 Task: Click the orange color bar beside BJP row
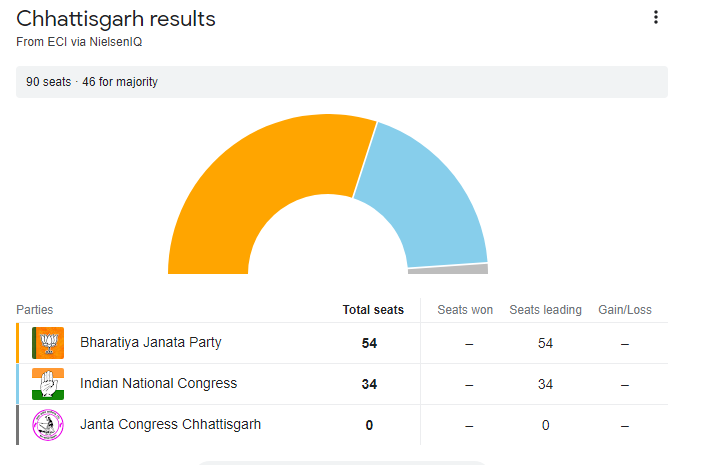pos(18,343)
